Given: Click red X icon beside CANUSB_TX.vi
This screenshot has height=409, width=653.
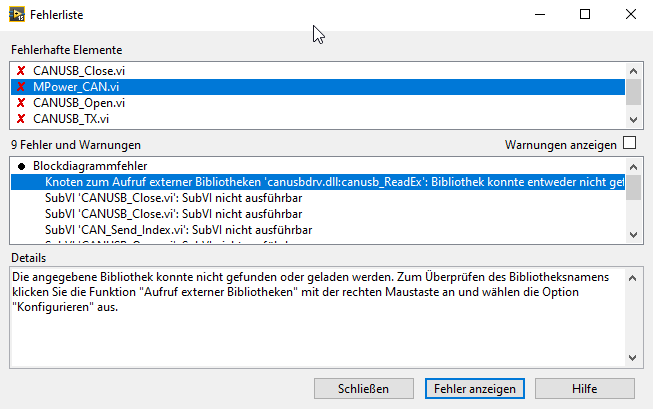Looking at the screenshot, I should (20, 119).
